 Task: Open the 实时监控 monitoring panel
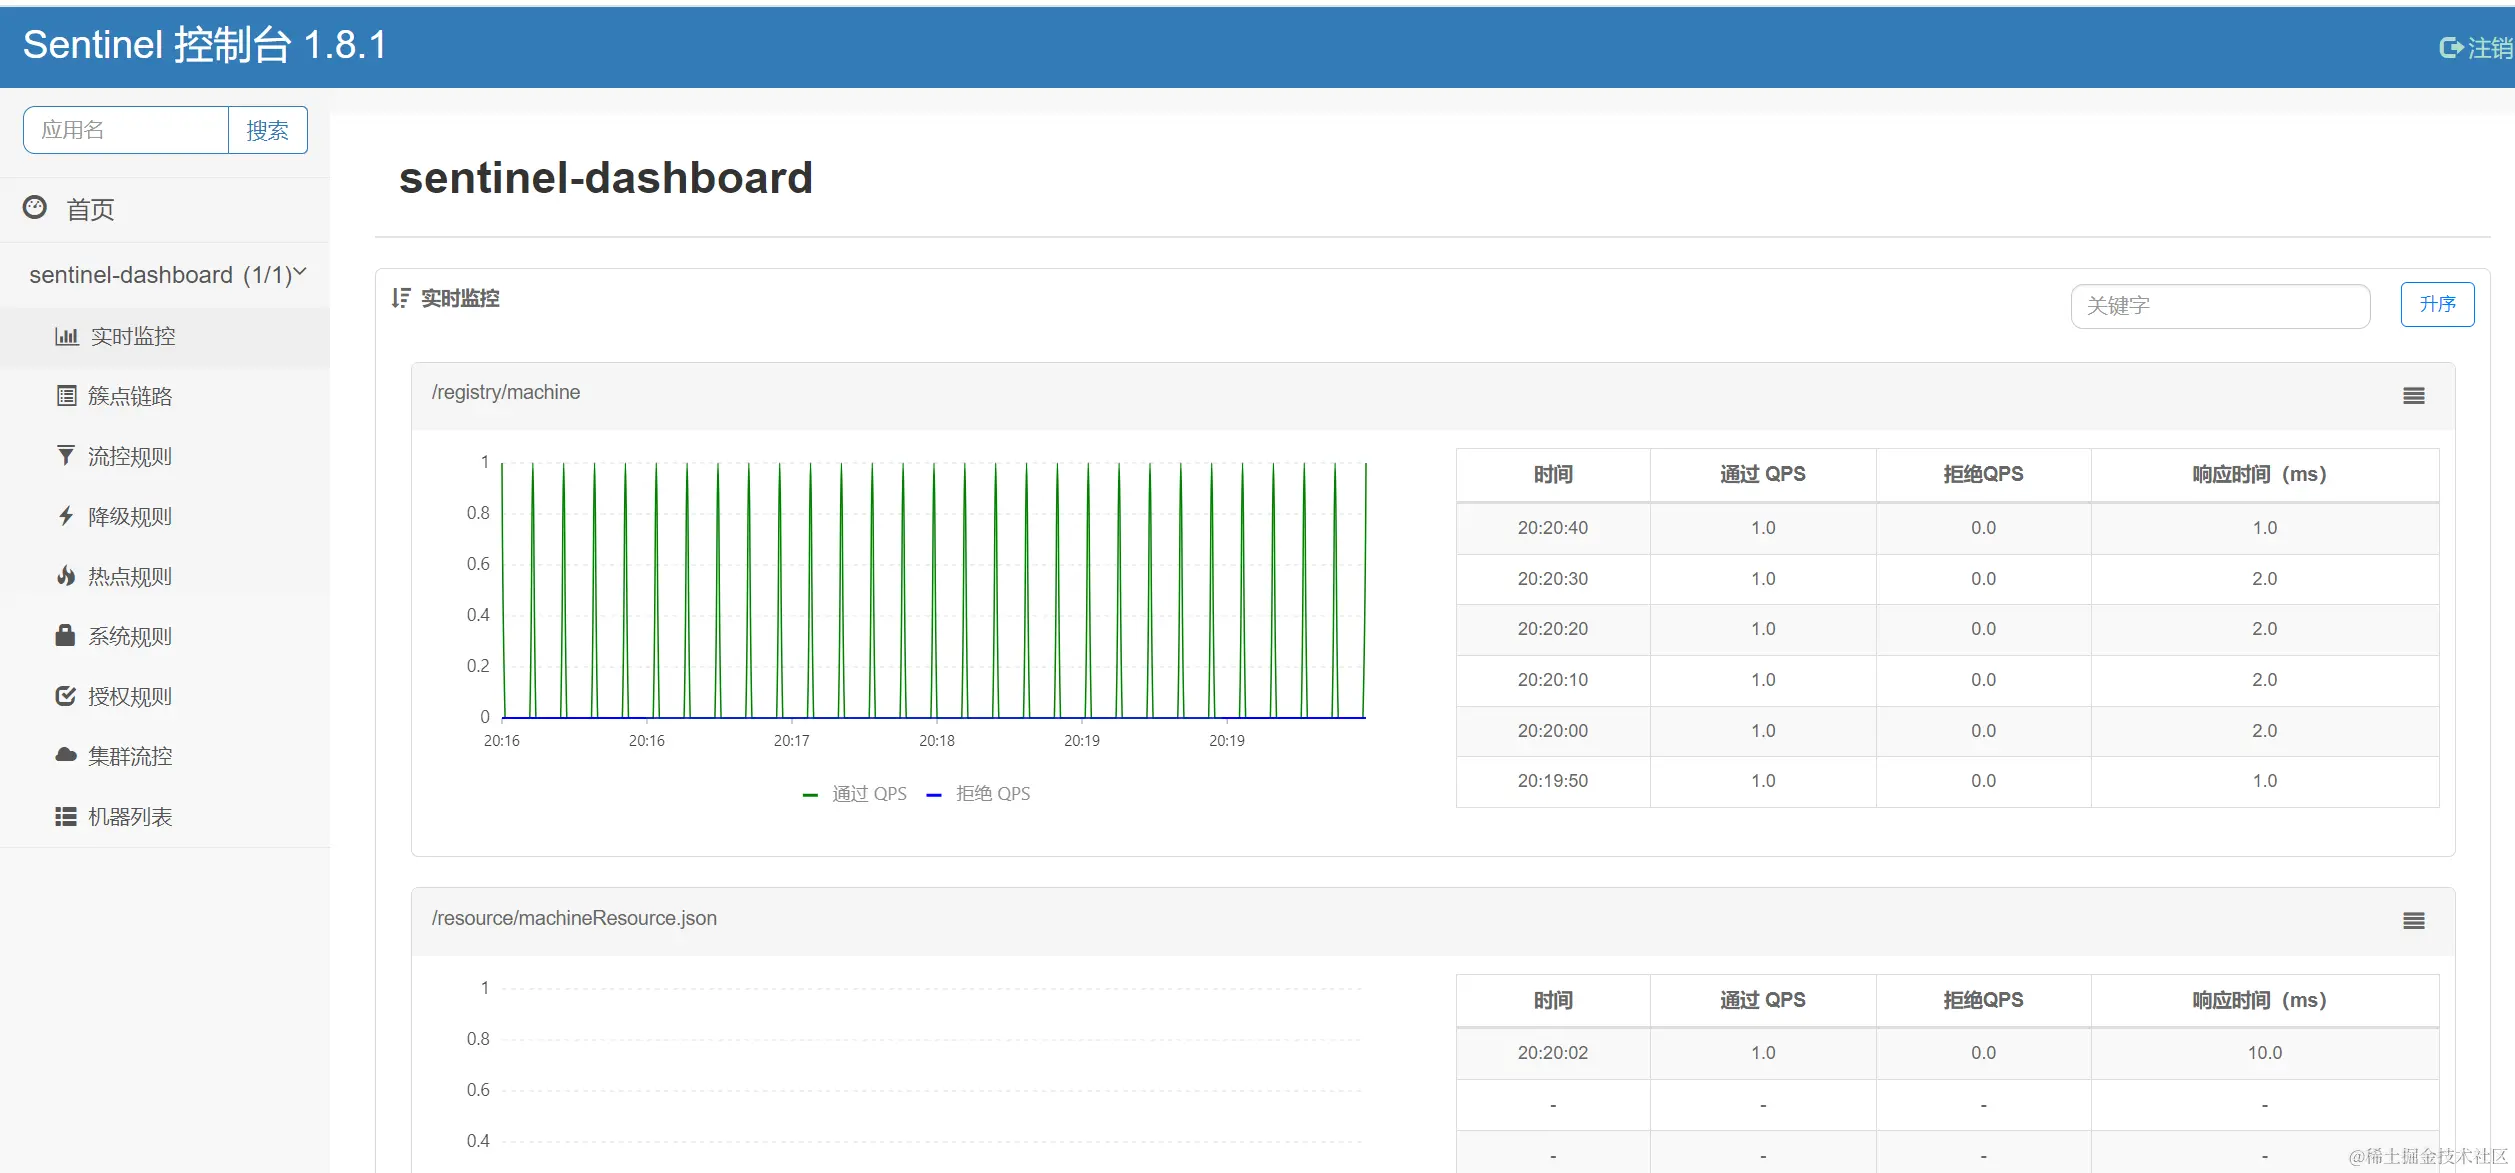[x=131, y=336]
